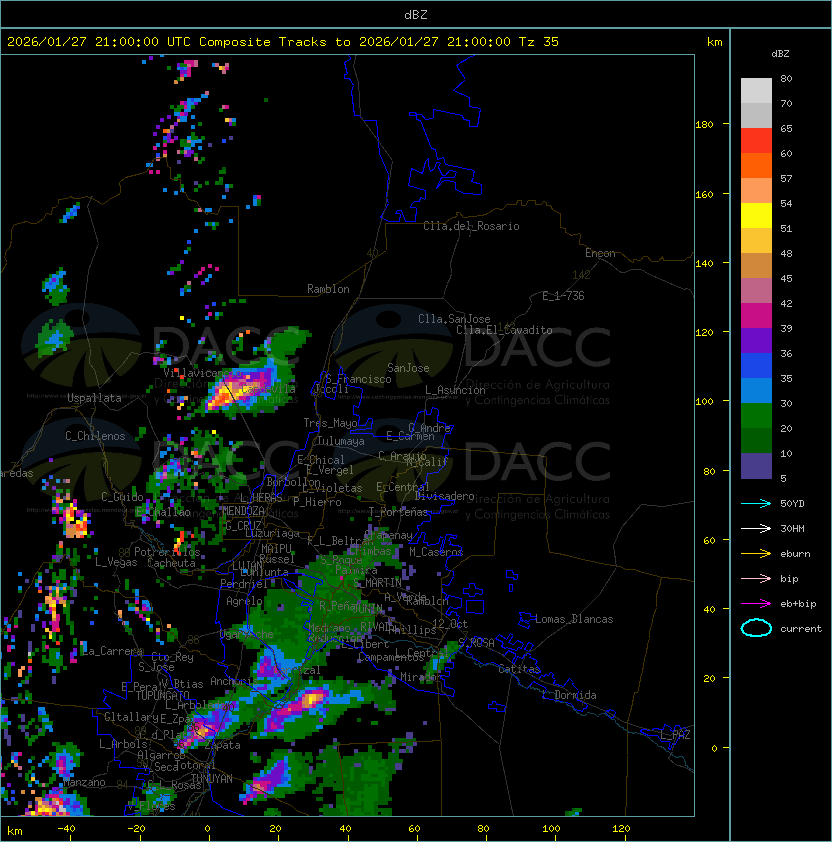Click the 'Cacheuta' map label
This screenshot has width=832, height=842.
click(171, 563)
